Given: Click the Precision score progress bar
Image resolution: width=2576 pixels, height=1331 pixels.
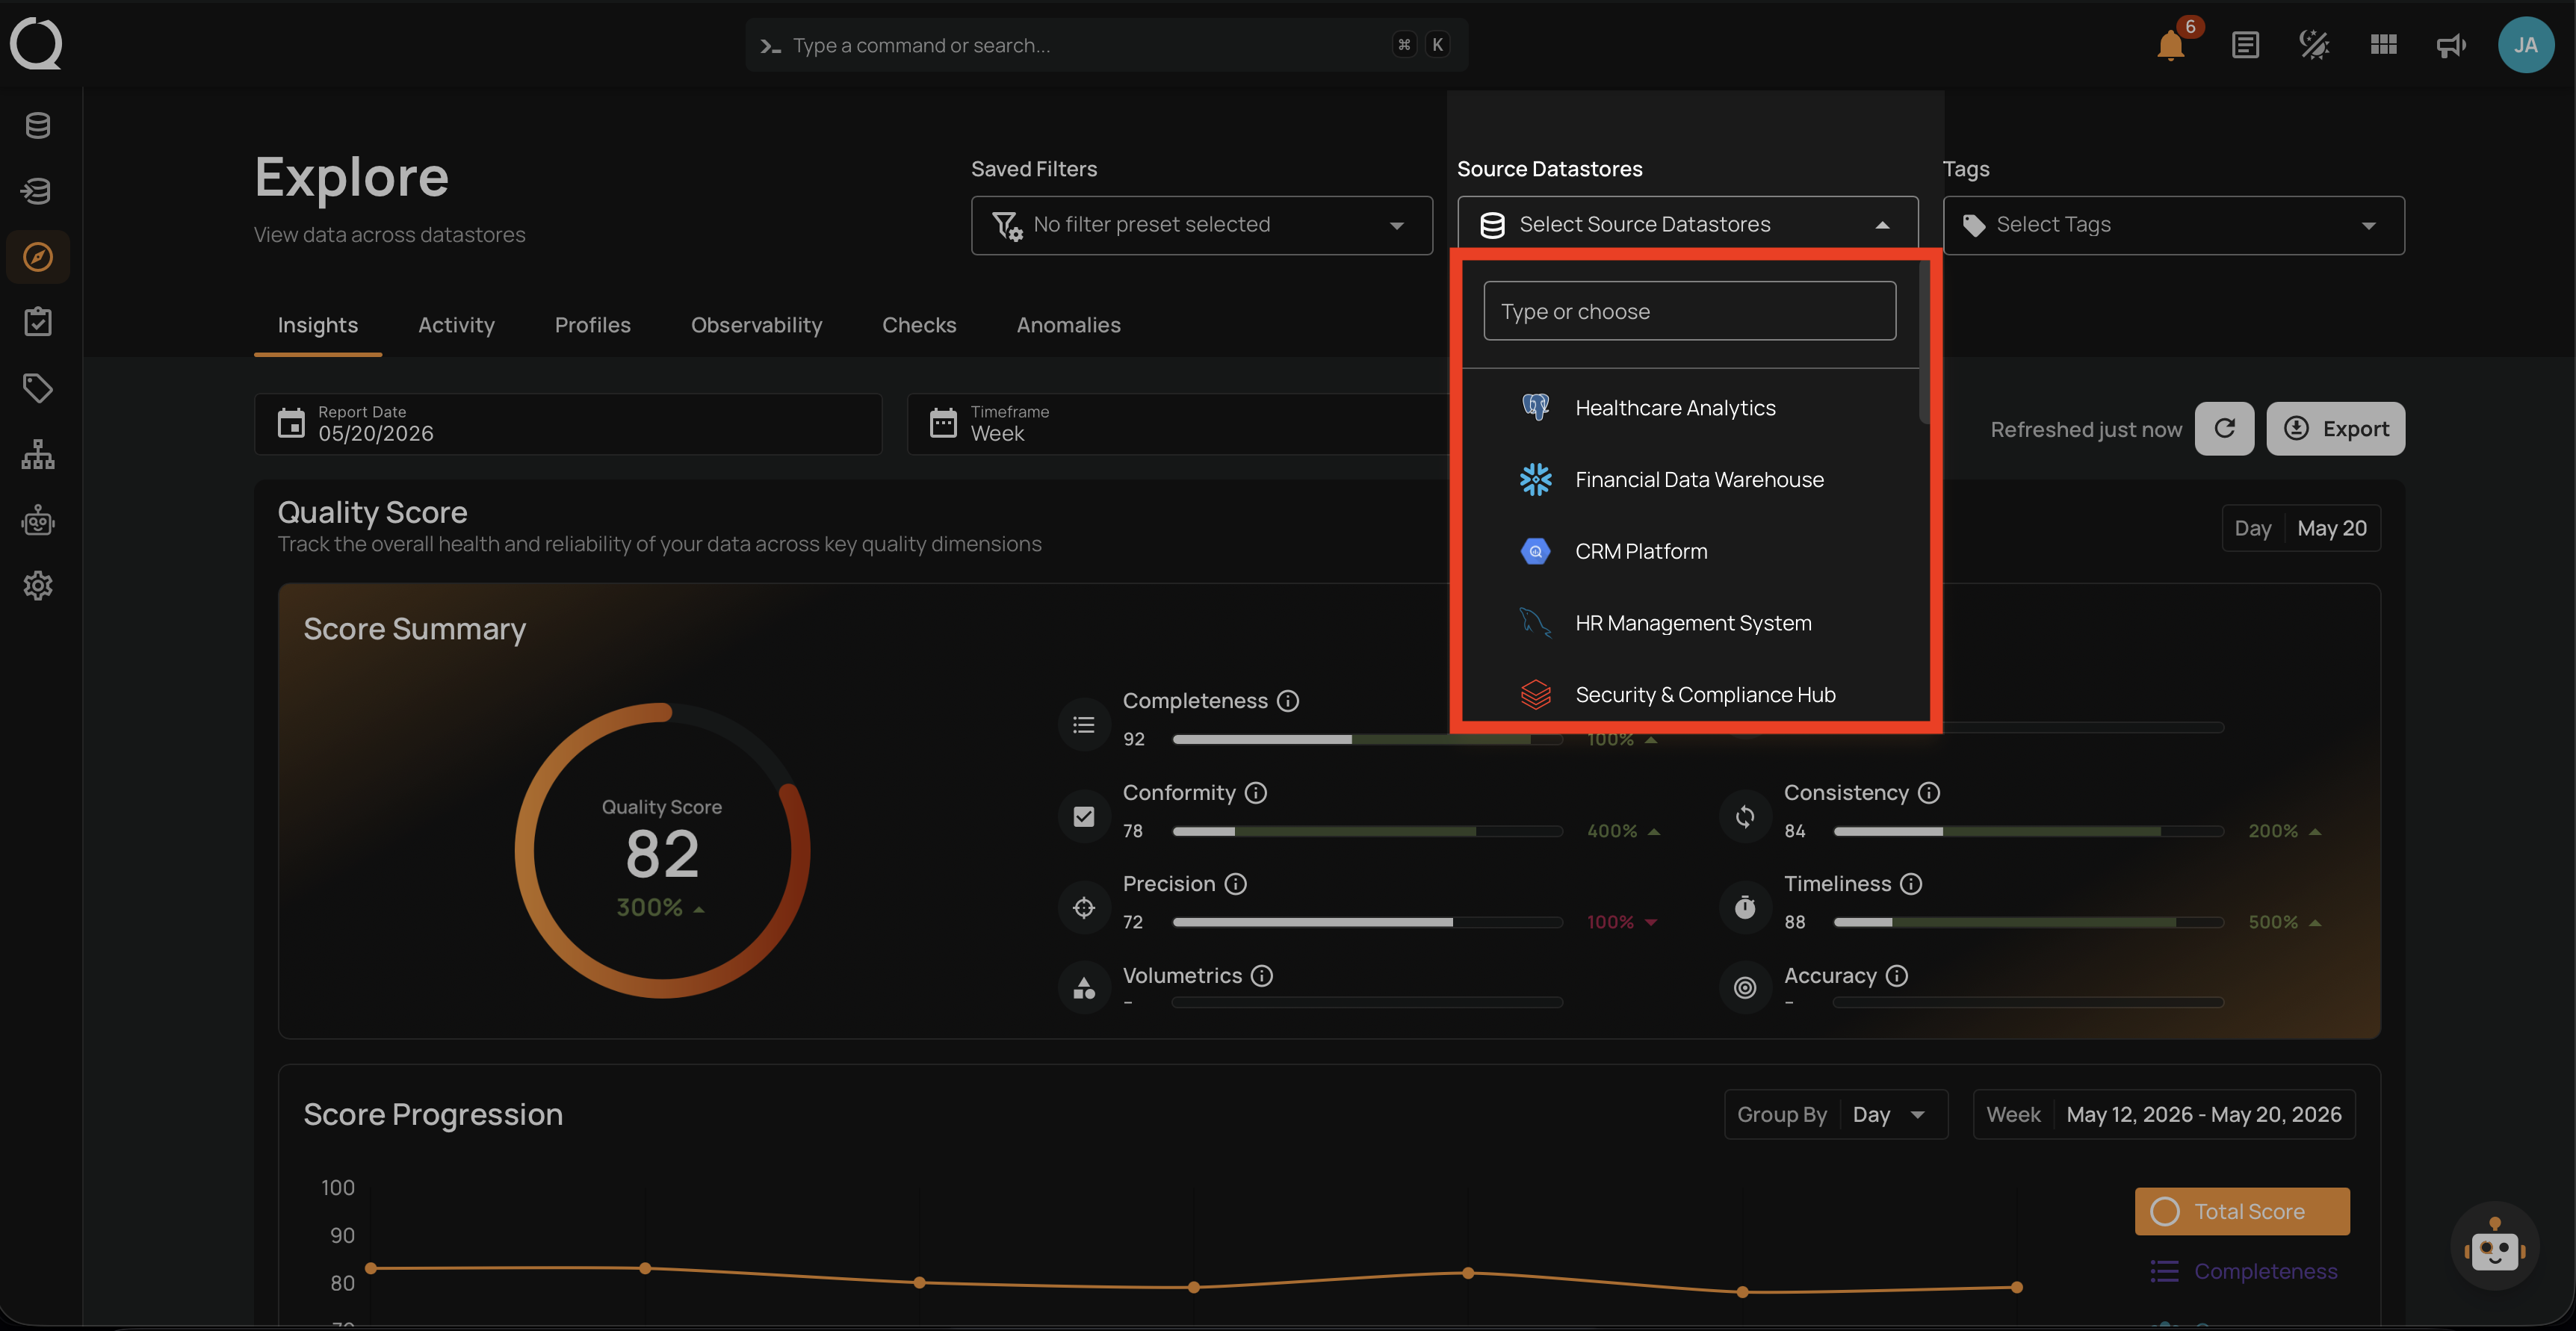Looking at the screenshot, I should 1367,923.
